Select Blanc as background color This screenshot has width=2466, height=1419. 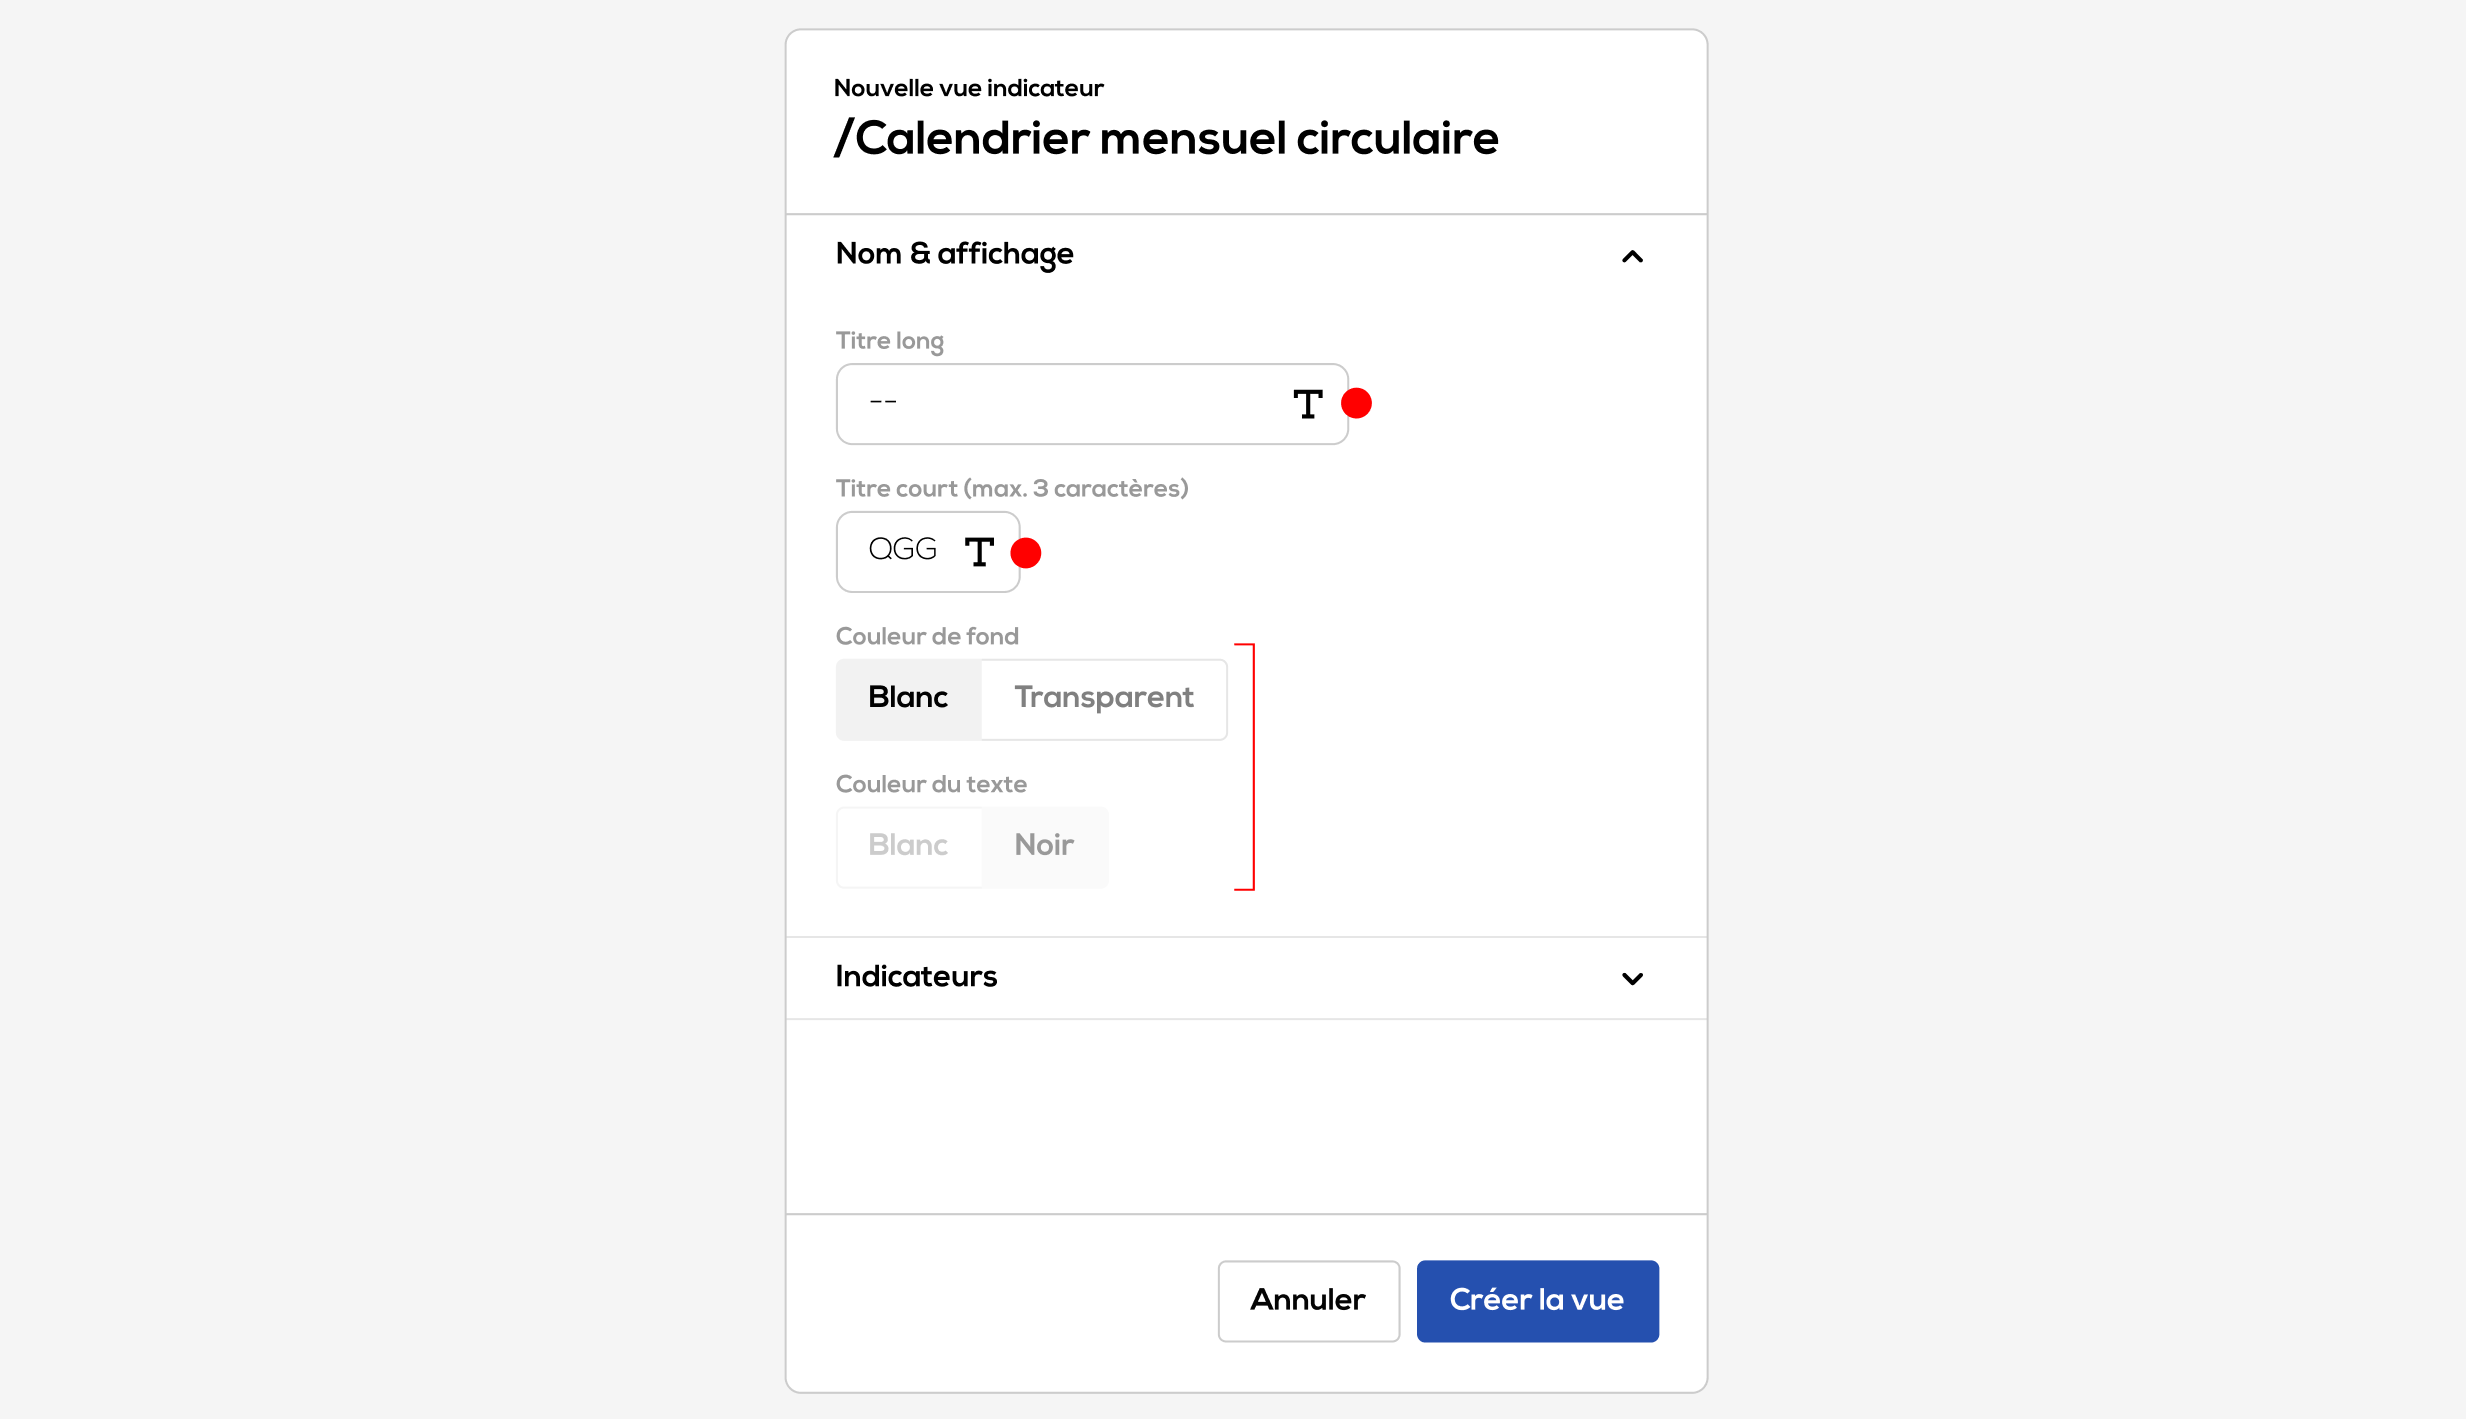908,699
